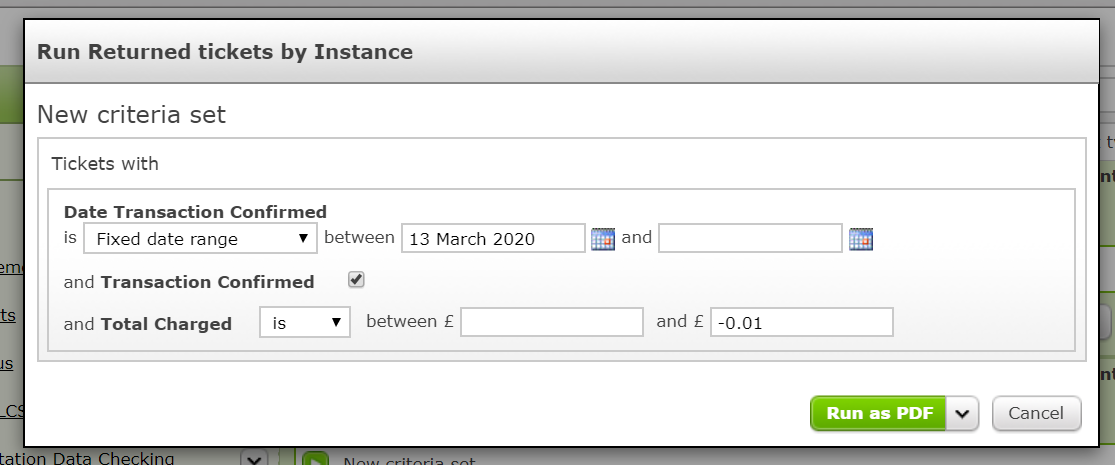Click the empty minimum Total Charged £ field
The height and width of the screenshot is (465, 1115).
tap(552, 322)
